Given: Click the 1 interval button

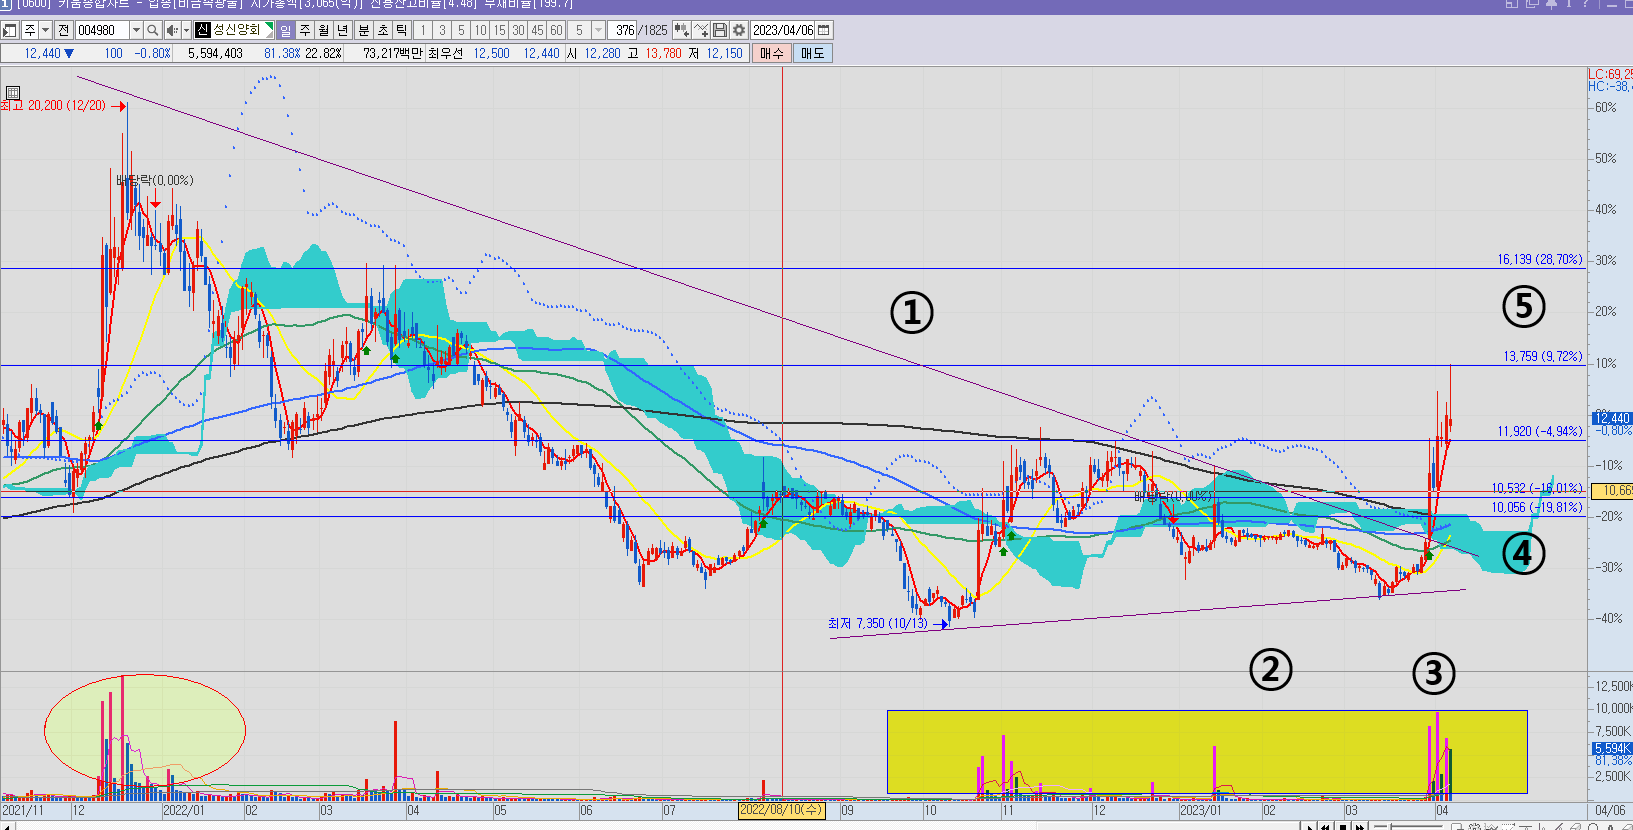Looking at the screenshot, I should click(x=423, y=30).
